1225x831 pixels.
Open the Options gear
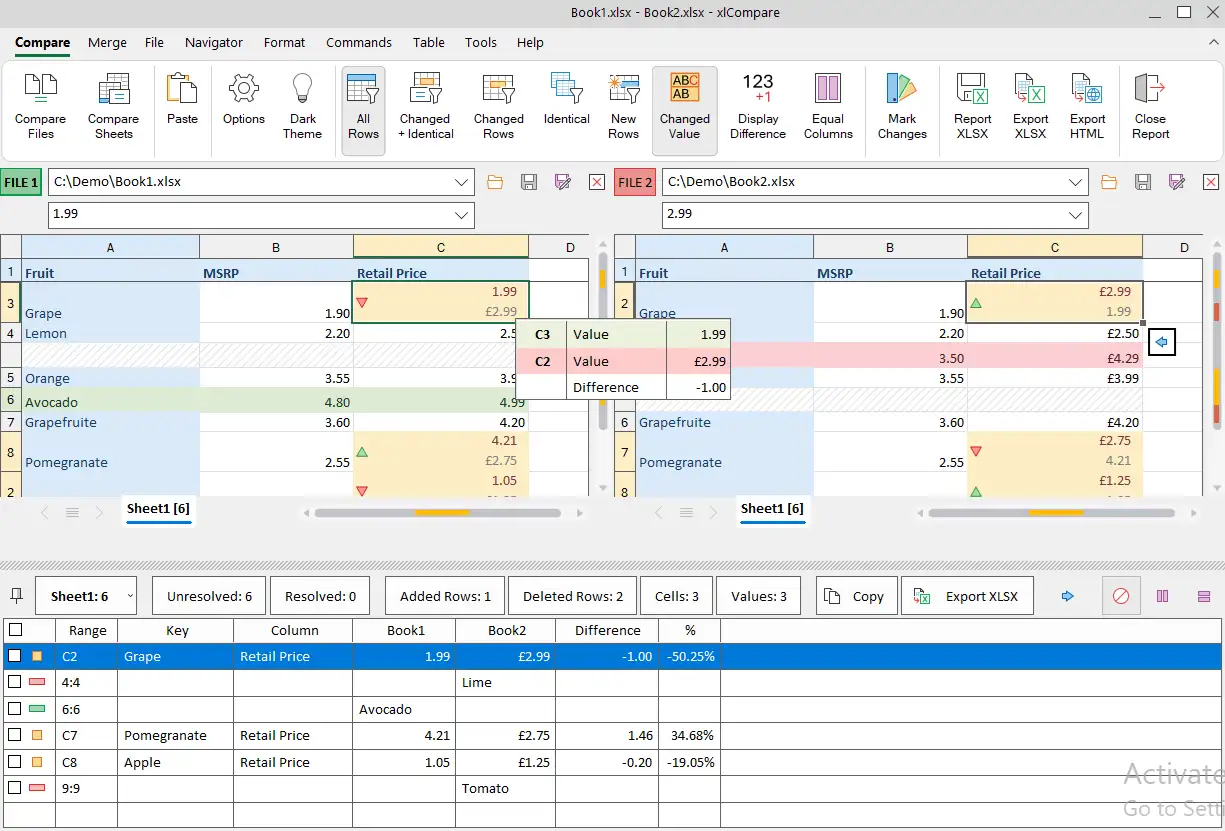pos(244,99)
